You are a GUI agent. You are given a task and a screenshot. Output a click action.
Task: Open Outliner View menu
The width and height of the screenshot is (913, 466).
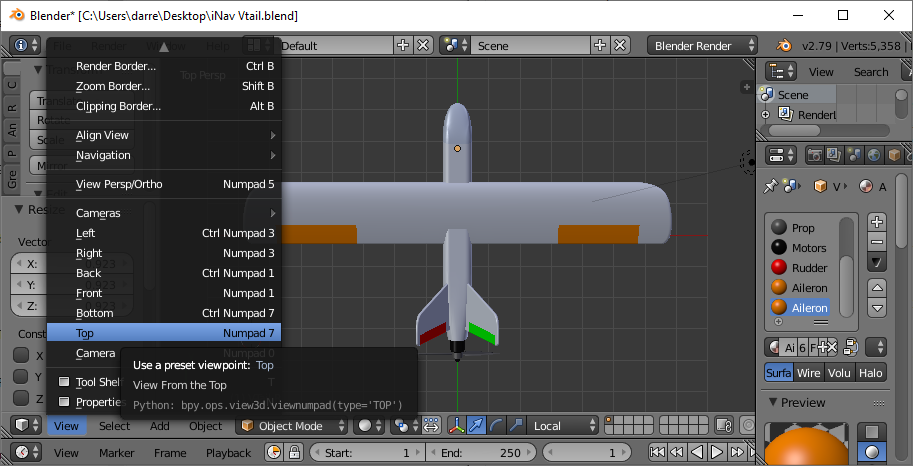(821, 72)
